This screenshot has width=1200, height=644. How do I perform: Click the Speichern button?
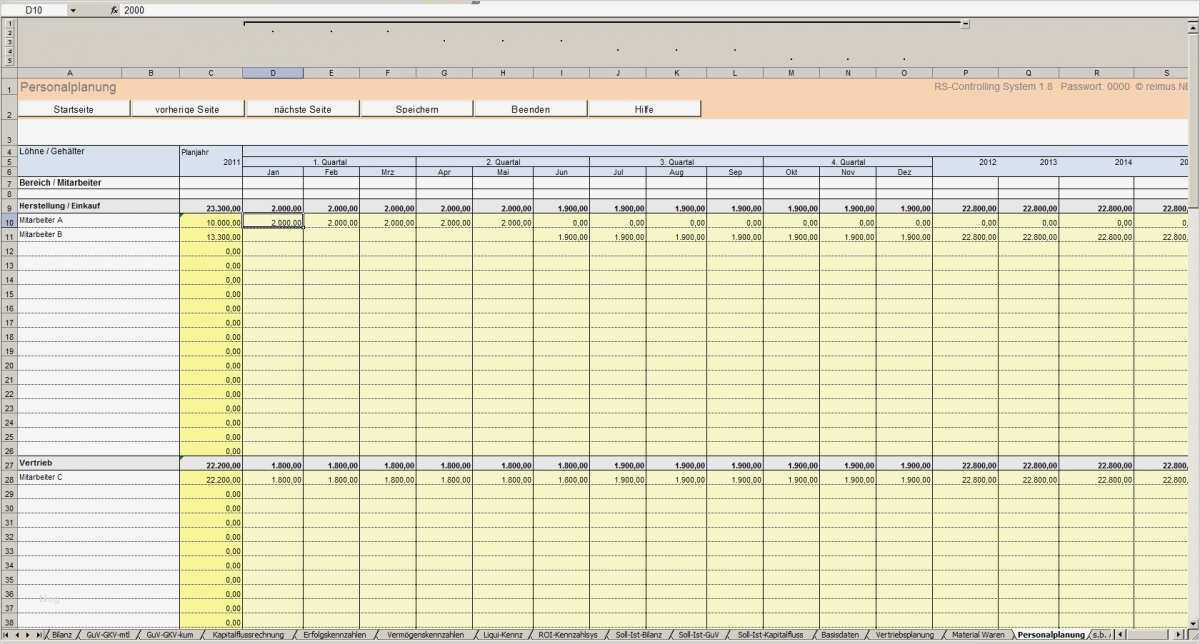(x=416, y=108)
